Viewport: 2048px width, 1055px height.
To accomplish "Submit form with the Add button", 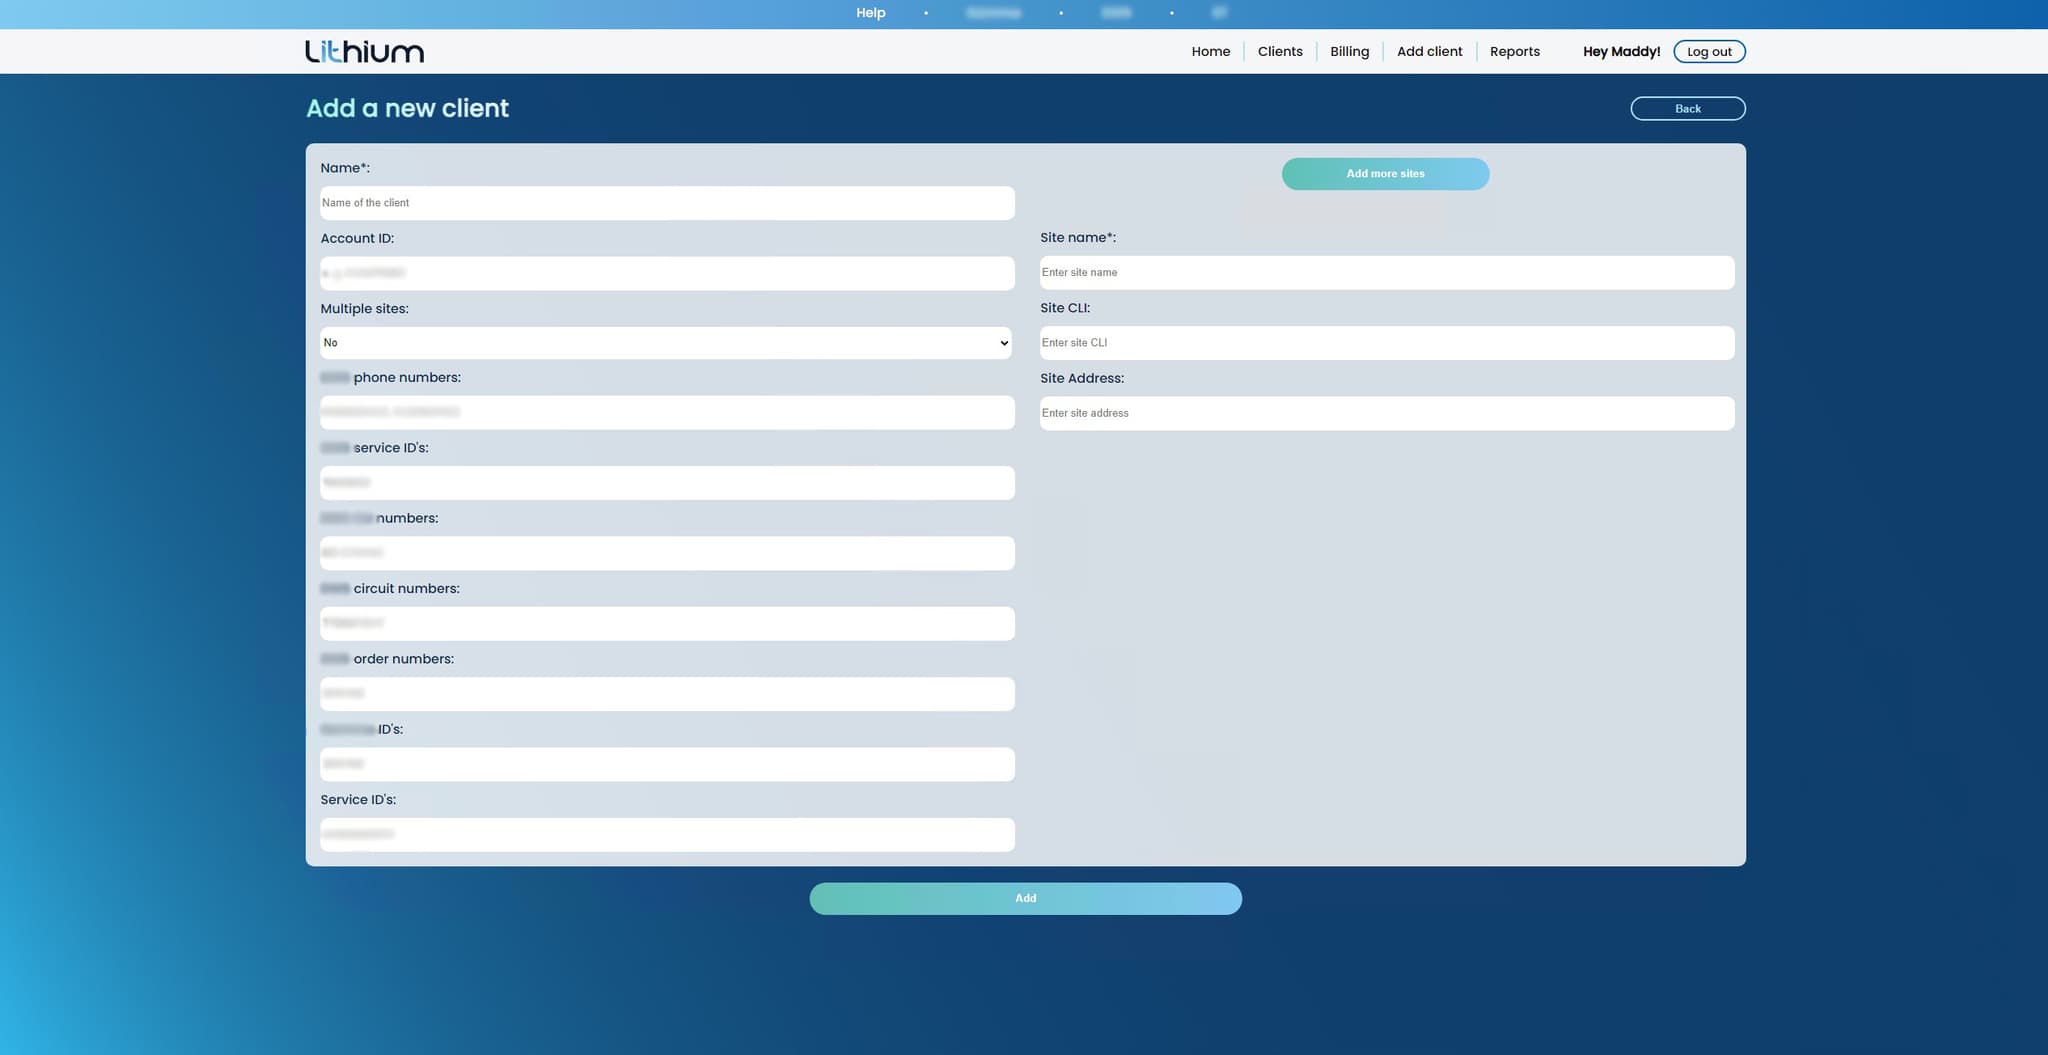I will tap(1025, 899).
